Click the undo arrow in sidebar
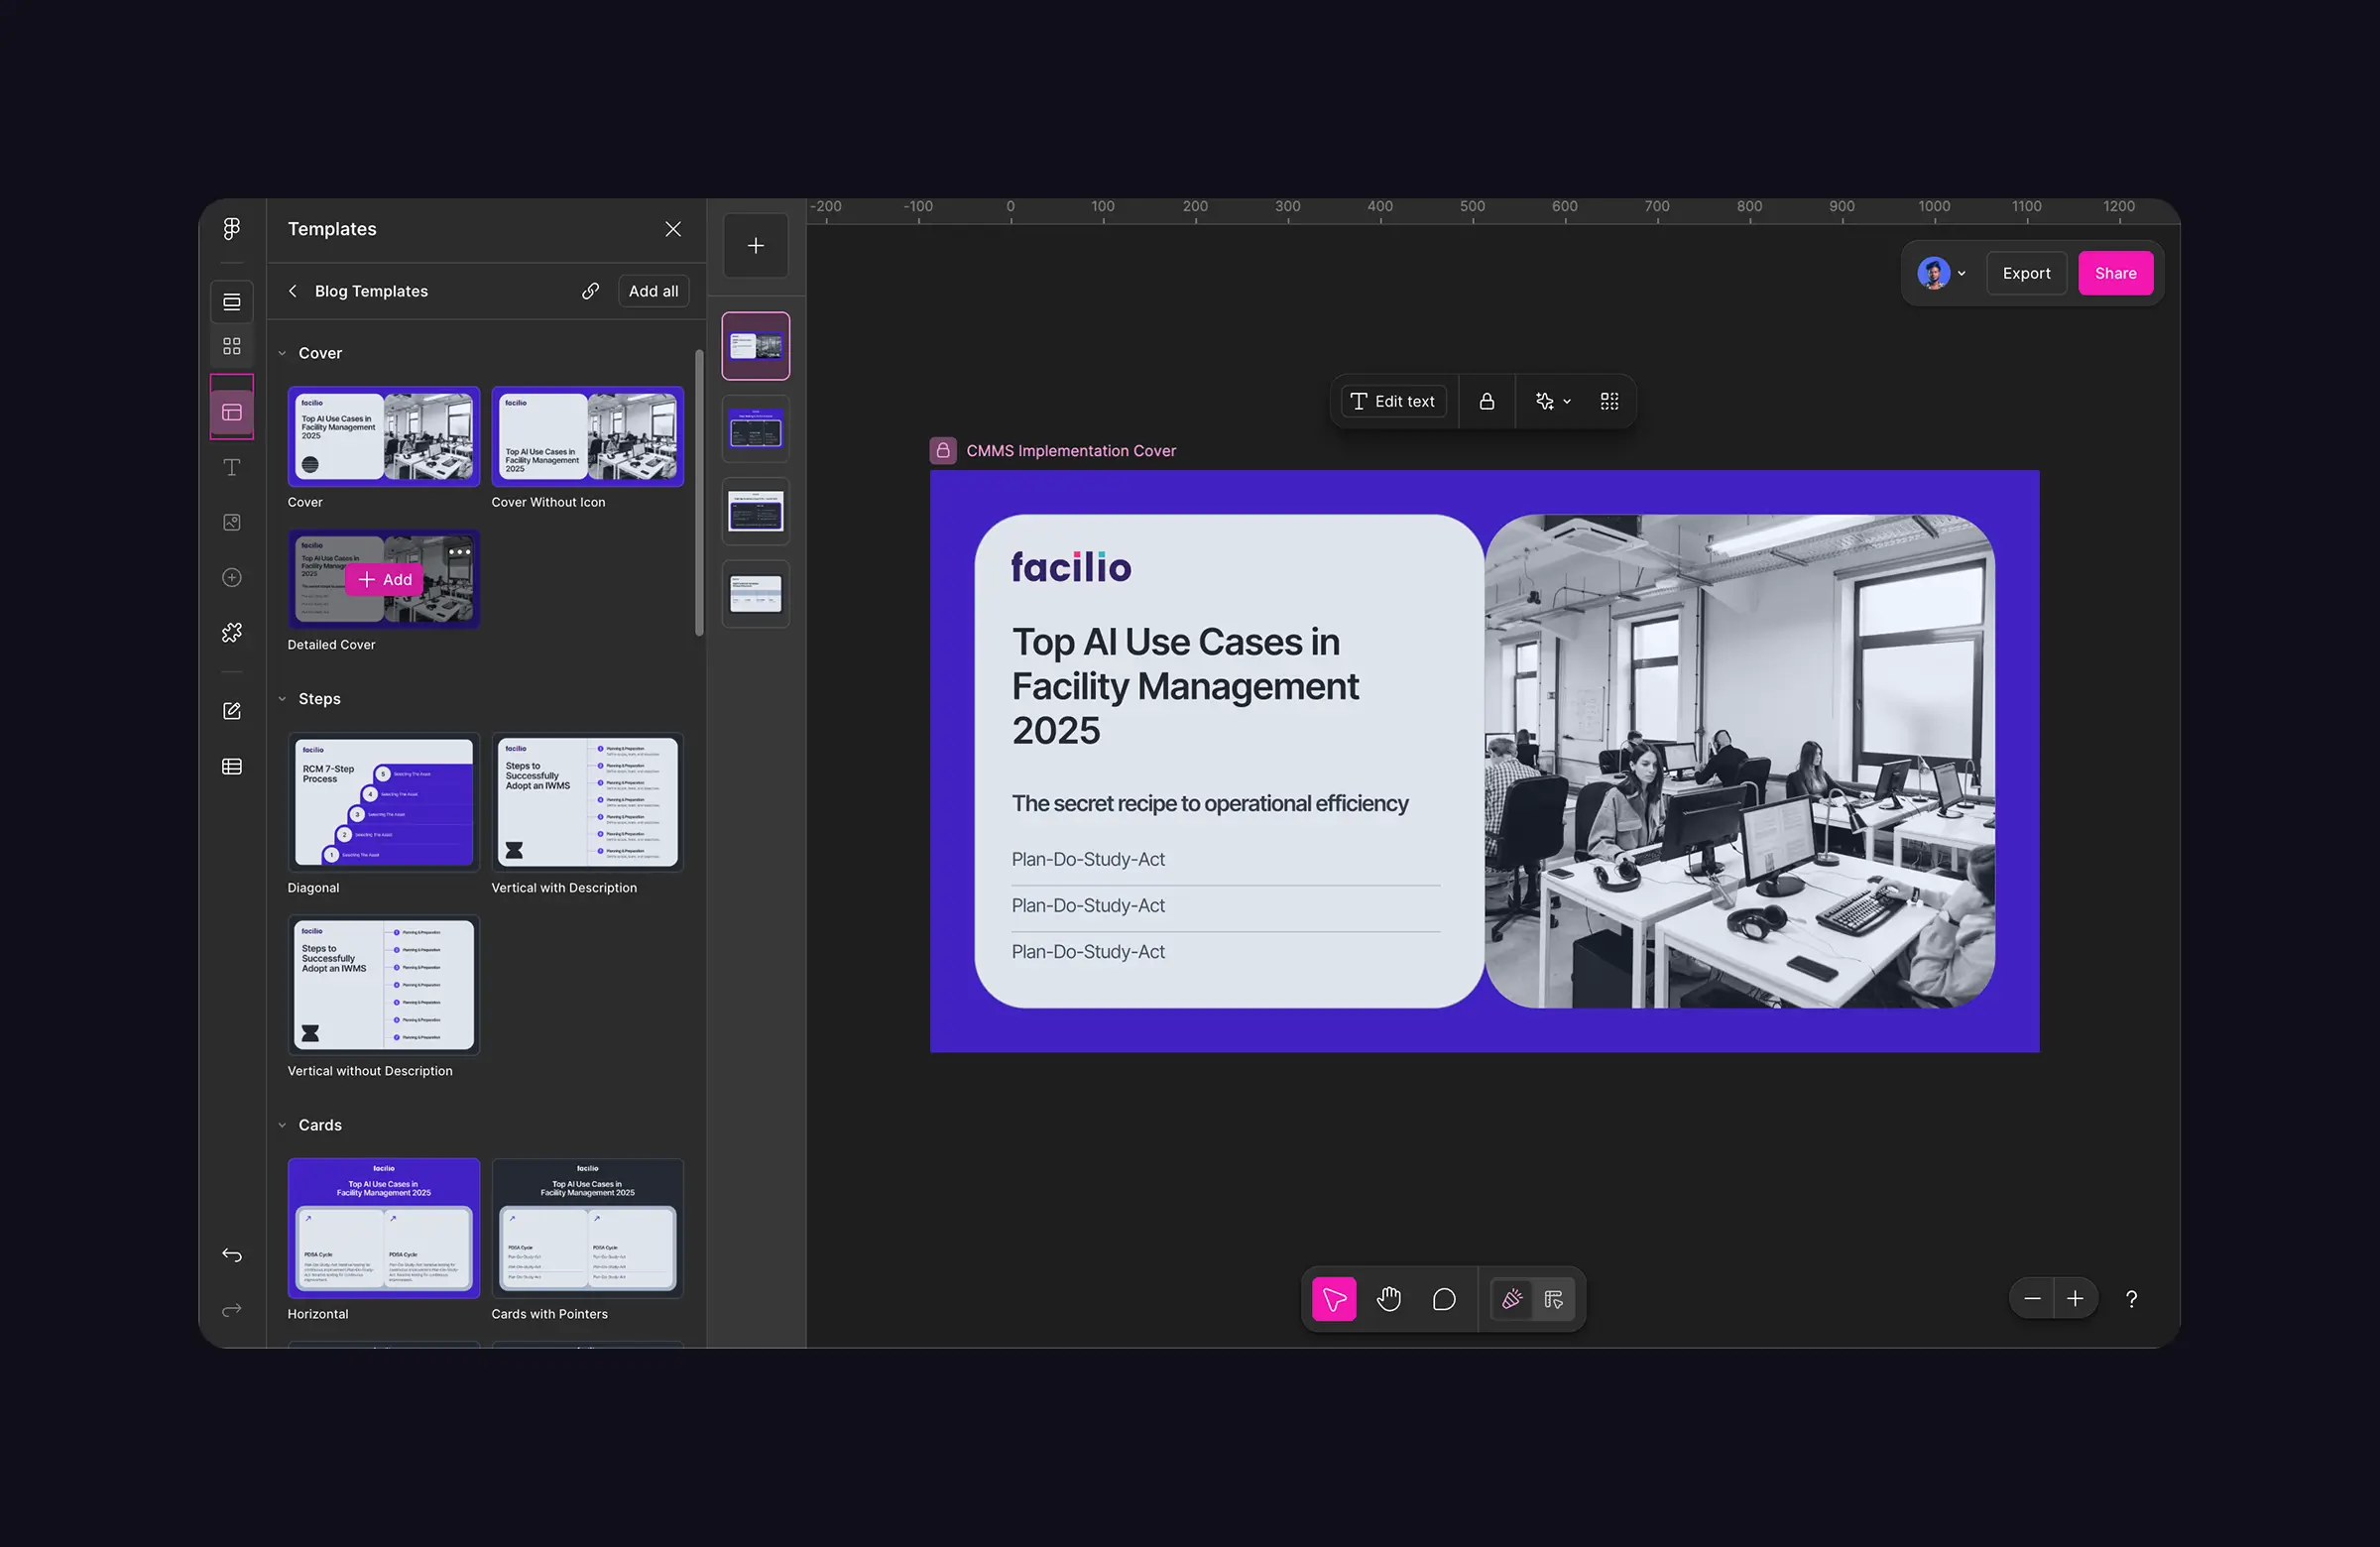Screen dimensions: 2380x1547 [x=232, y=1255]
